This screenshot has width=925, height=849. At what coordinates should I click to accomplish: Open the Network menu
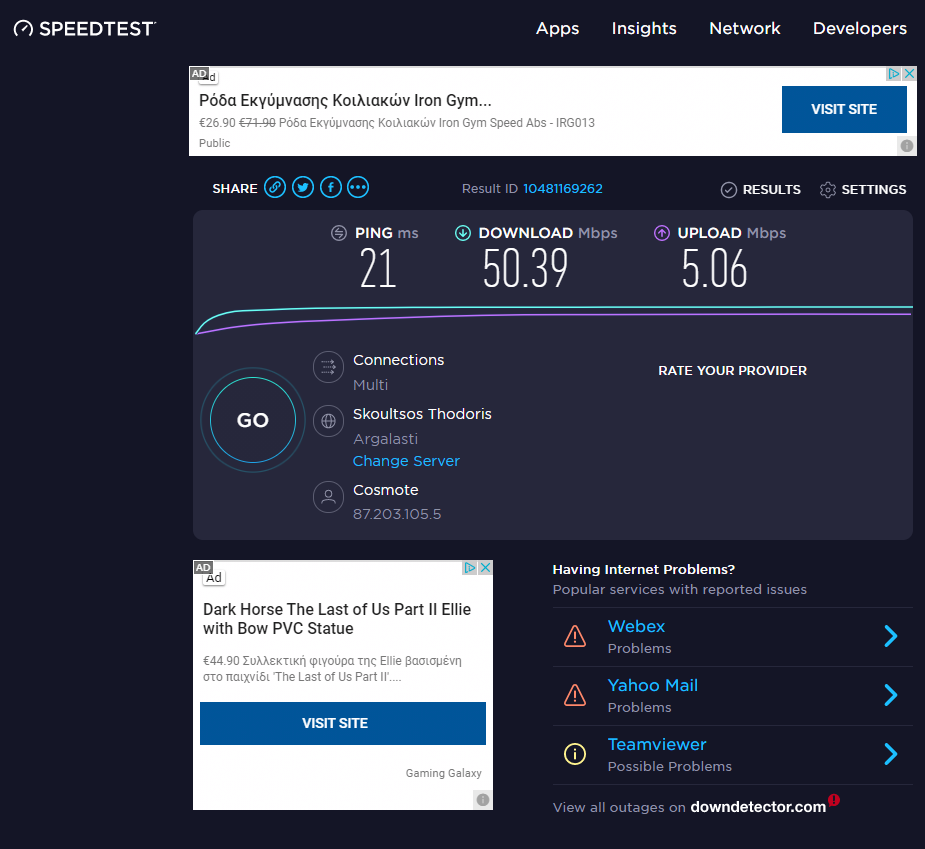point(744,28)
